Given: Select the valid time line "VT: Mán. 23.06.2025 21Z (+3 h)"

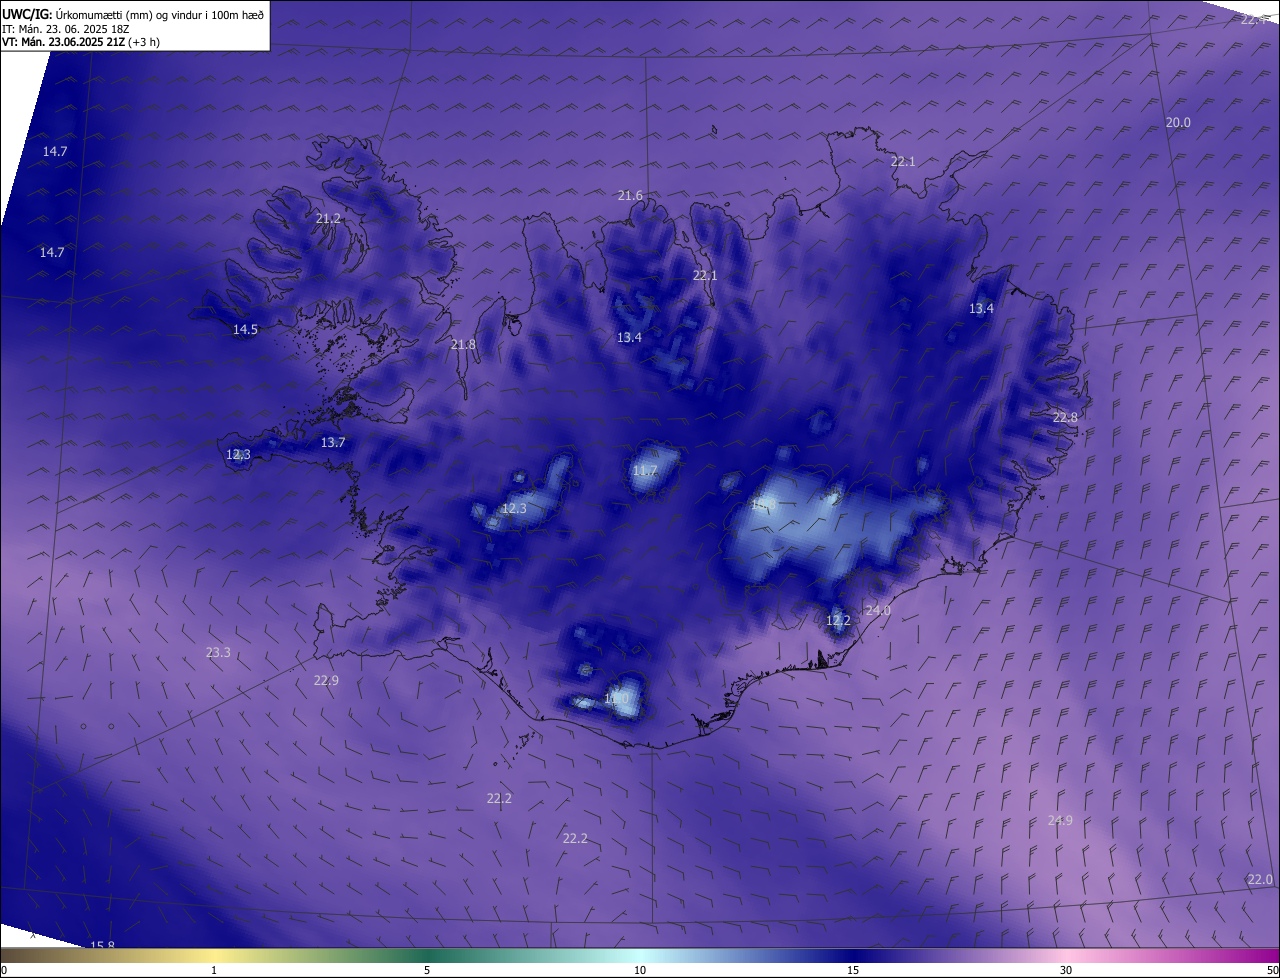Looking at the screenshot, I should tap(81, 42).
